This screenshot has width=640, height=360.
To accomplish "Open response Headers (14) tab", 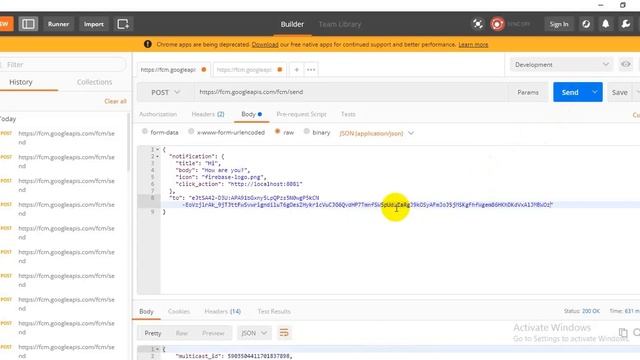I will pyautogui.click(x=222, y=311).
